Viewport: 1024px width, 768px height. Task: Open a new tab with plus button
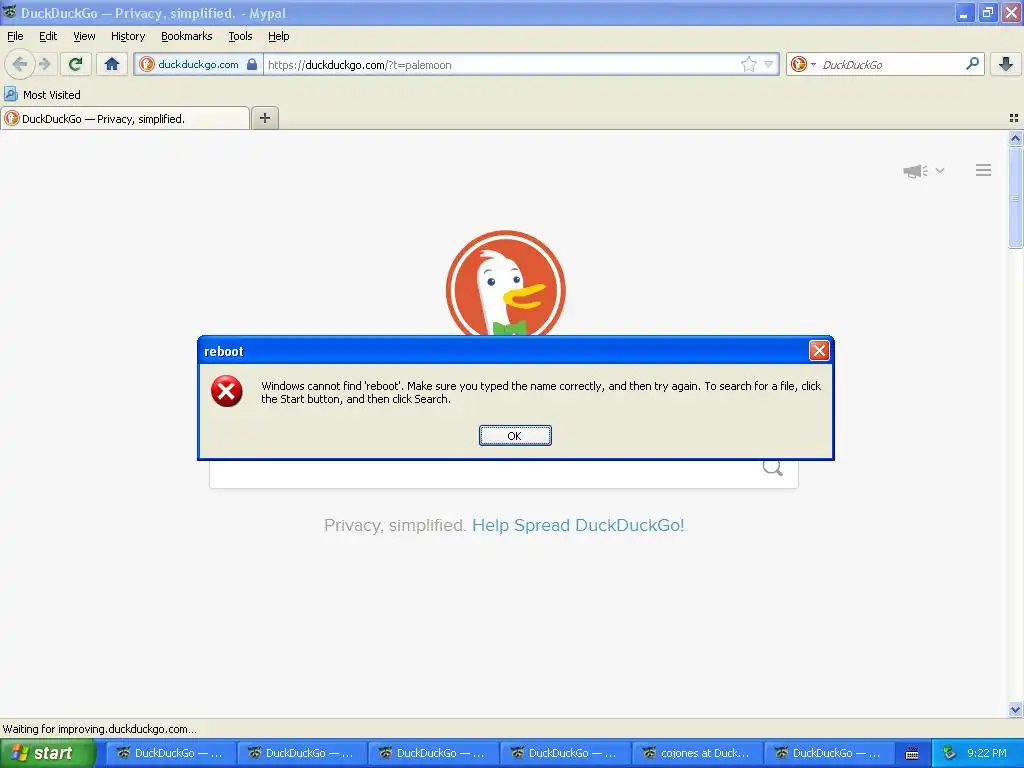click(264, 118)
